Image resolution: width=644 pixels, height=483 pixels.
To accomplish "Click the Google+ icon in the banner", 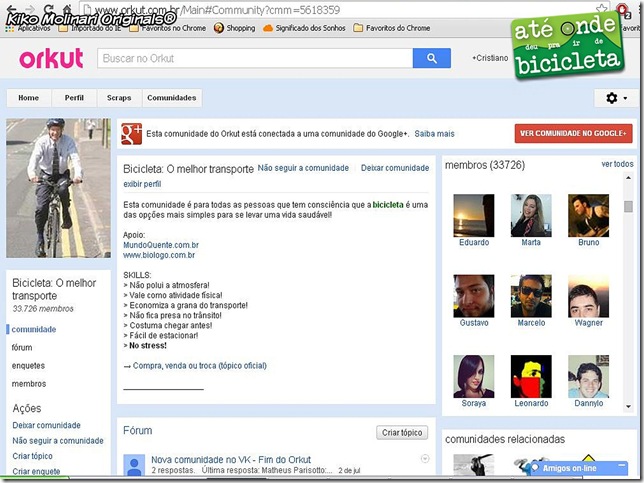I will pos(131,134).
